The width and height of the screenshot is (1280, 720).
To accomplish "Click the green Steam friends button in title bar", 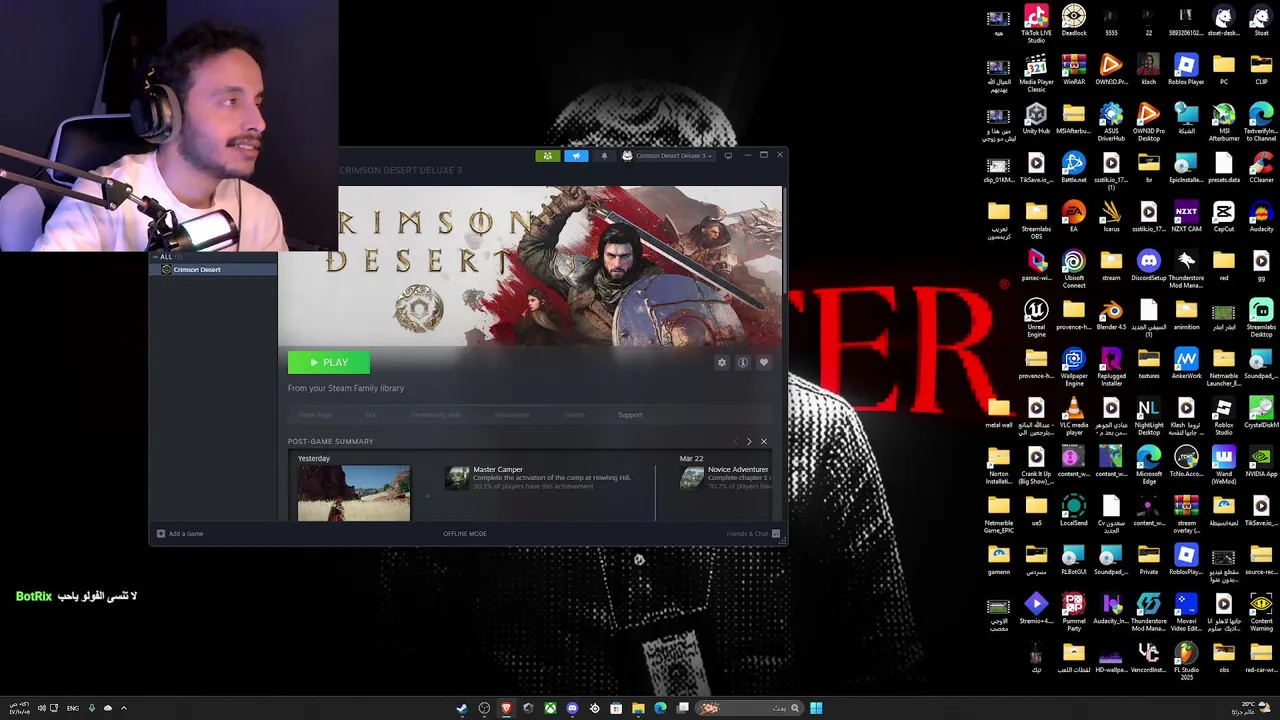I will tap(547, 155).
